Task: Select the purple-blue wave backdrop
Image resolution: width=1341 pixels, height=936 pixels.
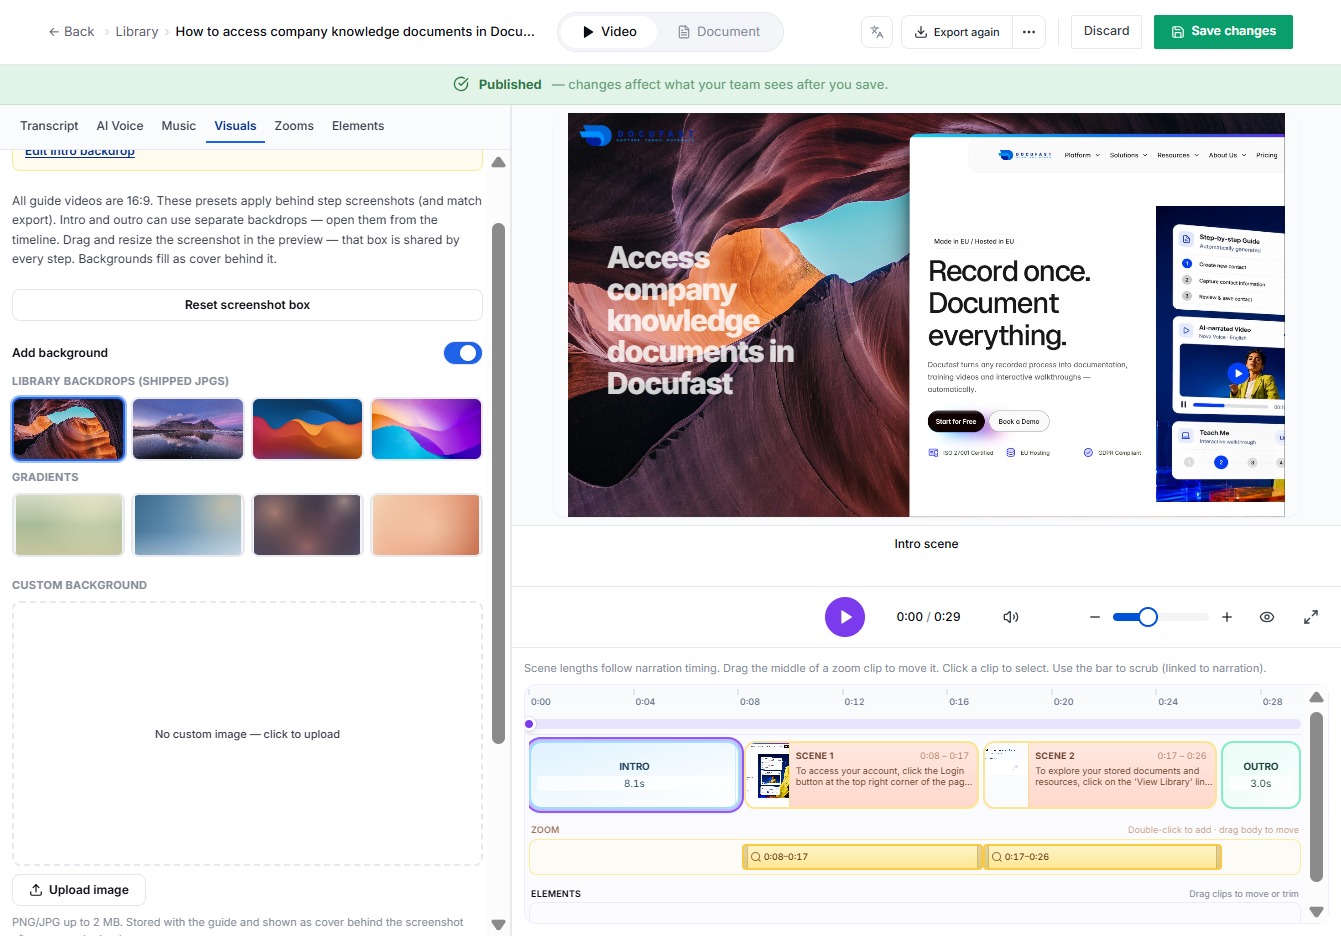Action: click(x=426, y=429)
